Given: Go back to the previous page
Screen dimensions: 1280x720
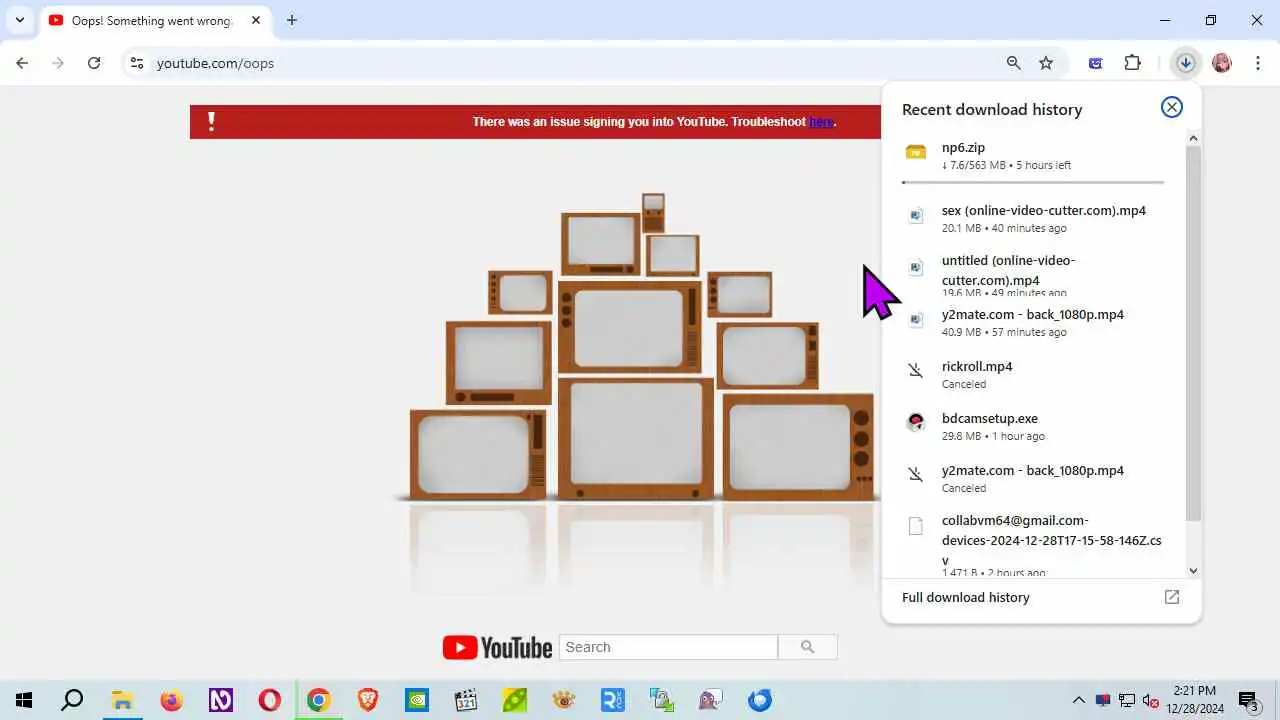Looking at the screenshot, I should pyautogui.click(x=22, y=63).
